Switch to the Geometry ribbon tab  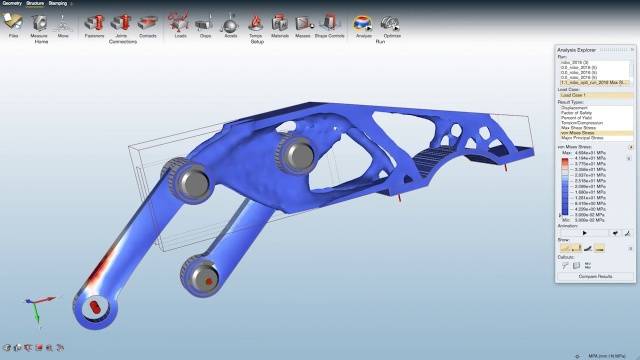12,3
